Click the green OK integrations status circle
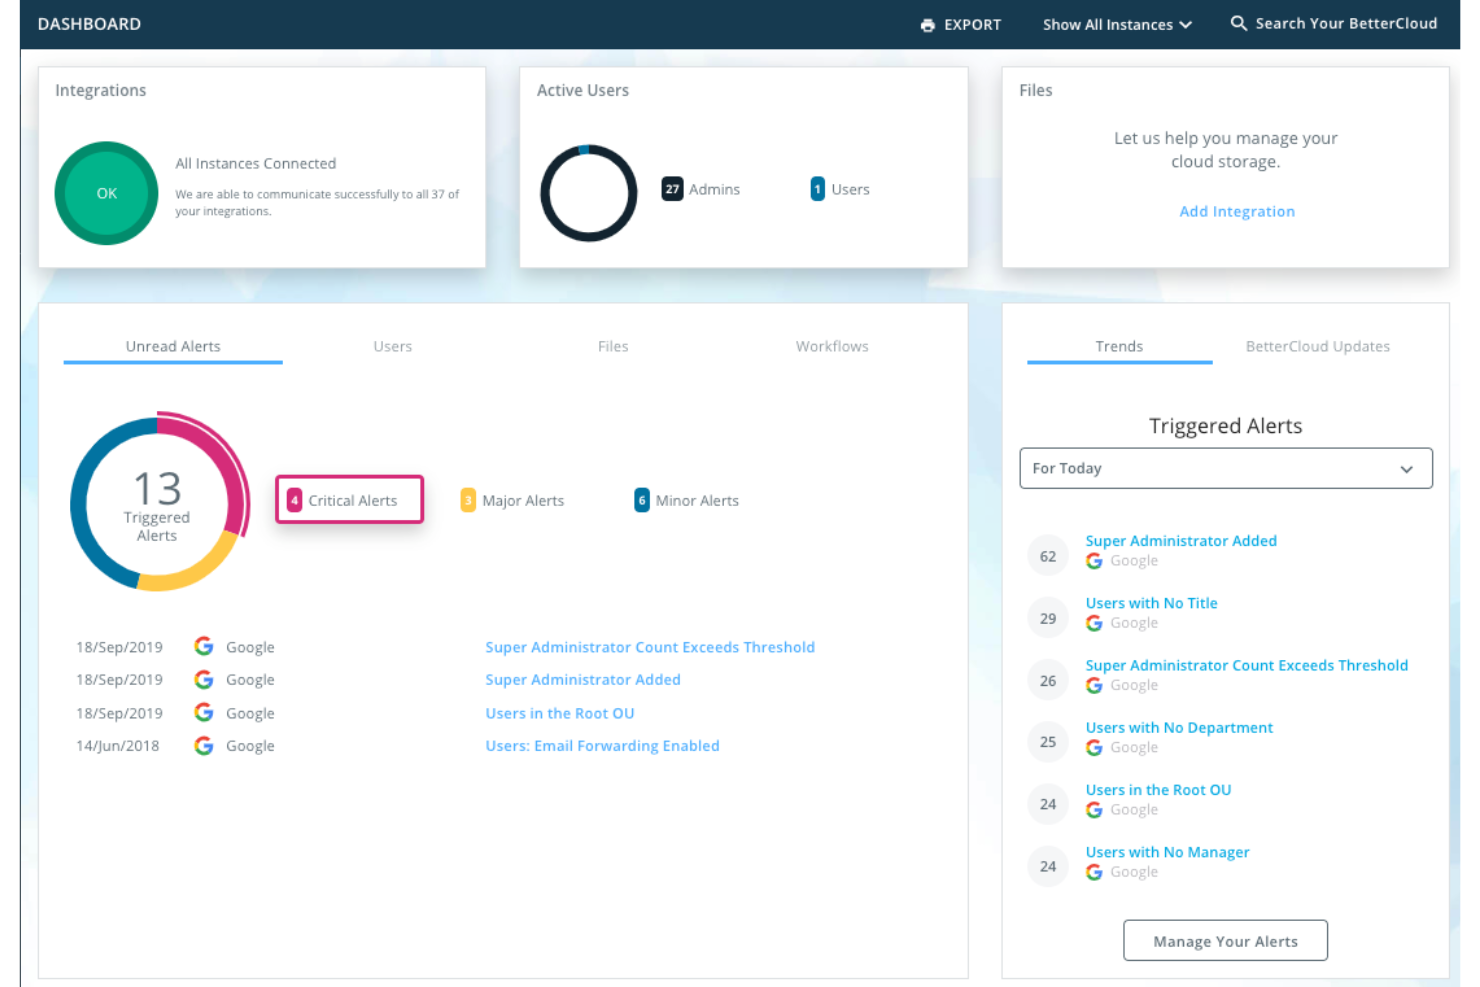 (x=106, y=193)
